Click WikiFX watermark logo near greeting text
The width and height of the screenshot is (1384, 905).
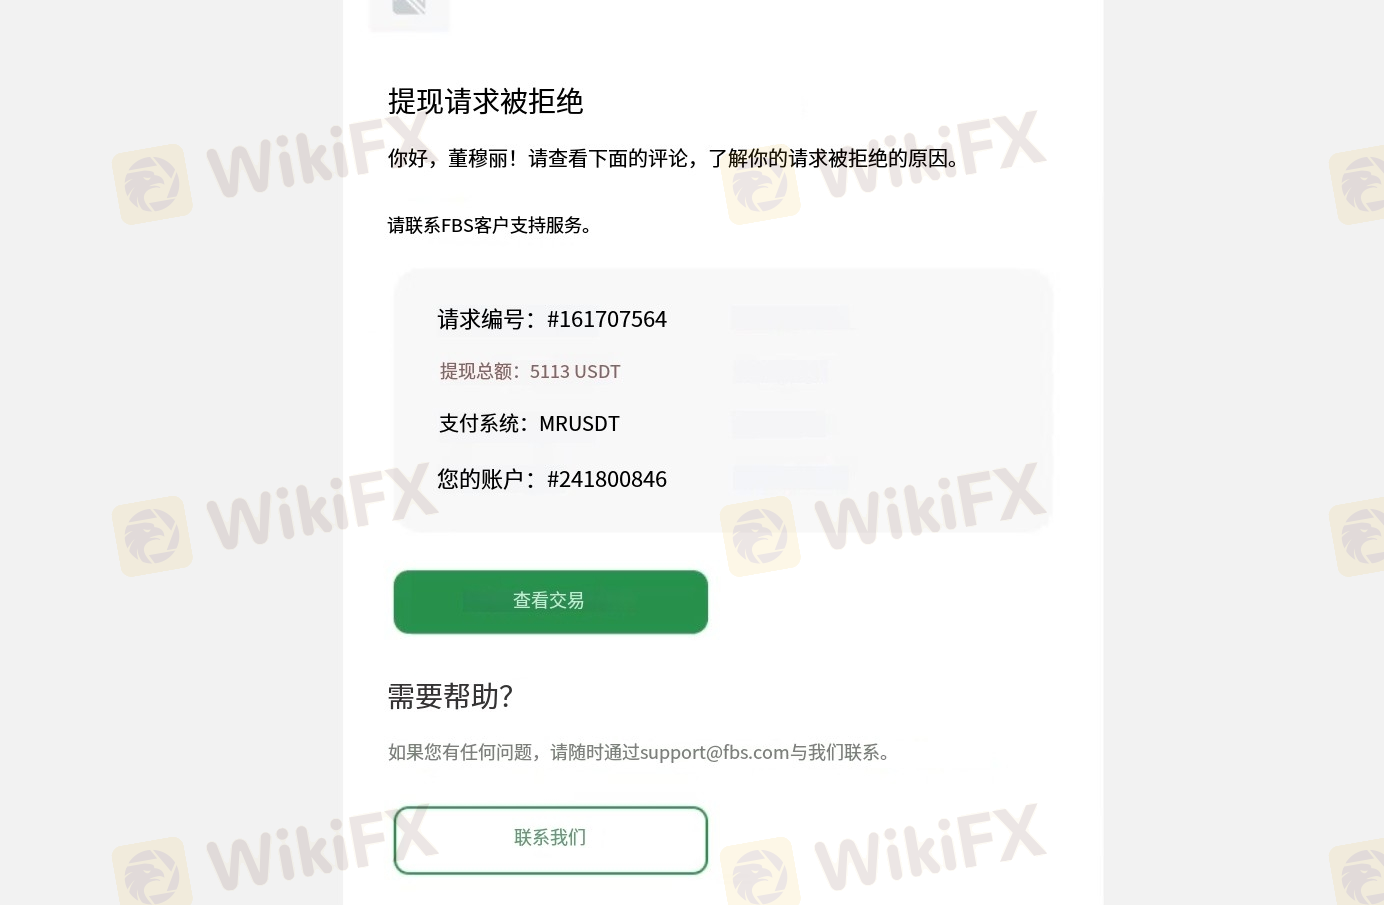[760, 185]
